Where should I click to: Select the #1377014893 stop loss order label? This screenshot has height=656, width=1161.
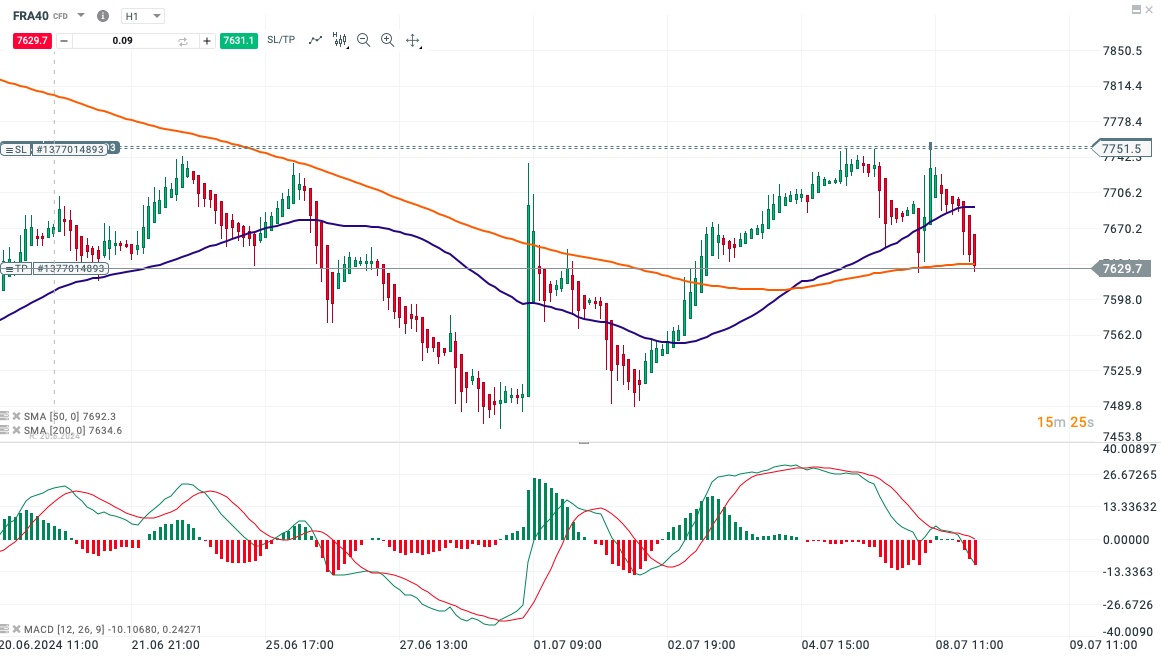pos(70,150)
